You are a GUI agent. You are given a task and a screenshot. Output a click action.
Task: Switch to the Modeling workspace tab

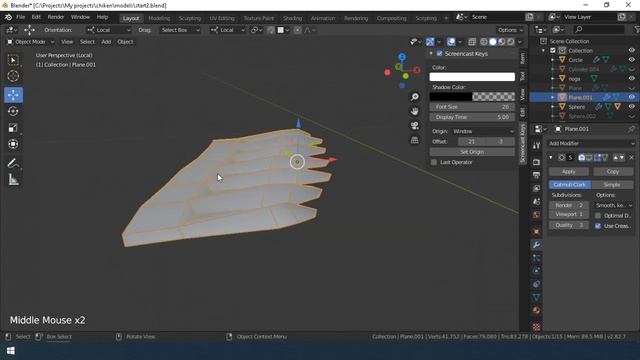pos(159,18)
